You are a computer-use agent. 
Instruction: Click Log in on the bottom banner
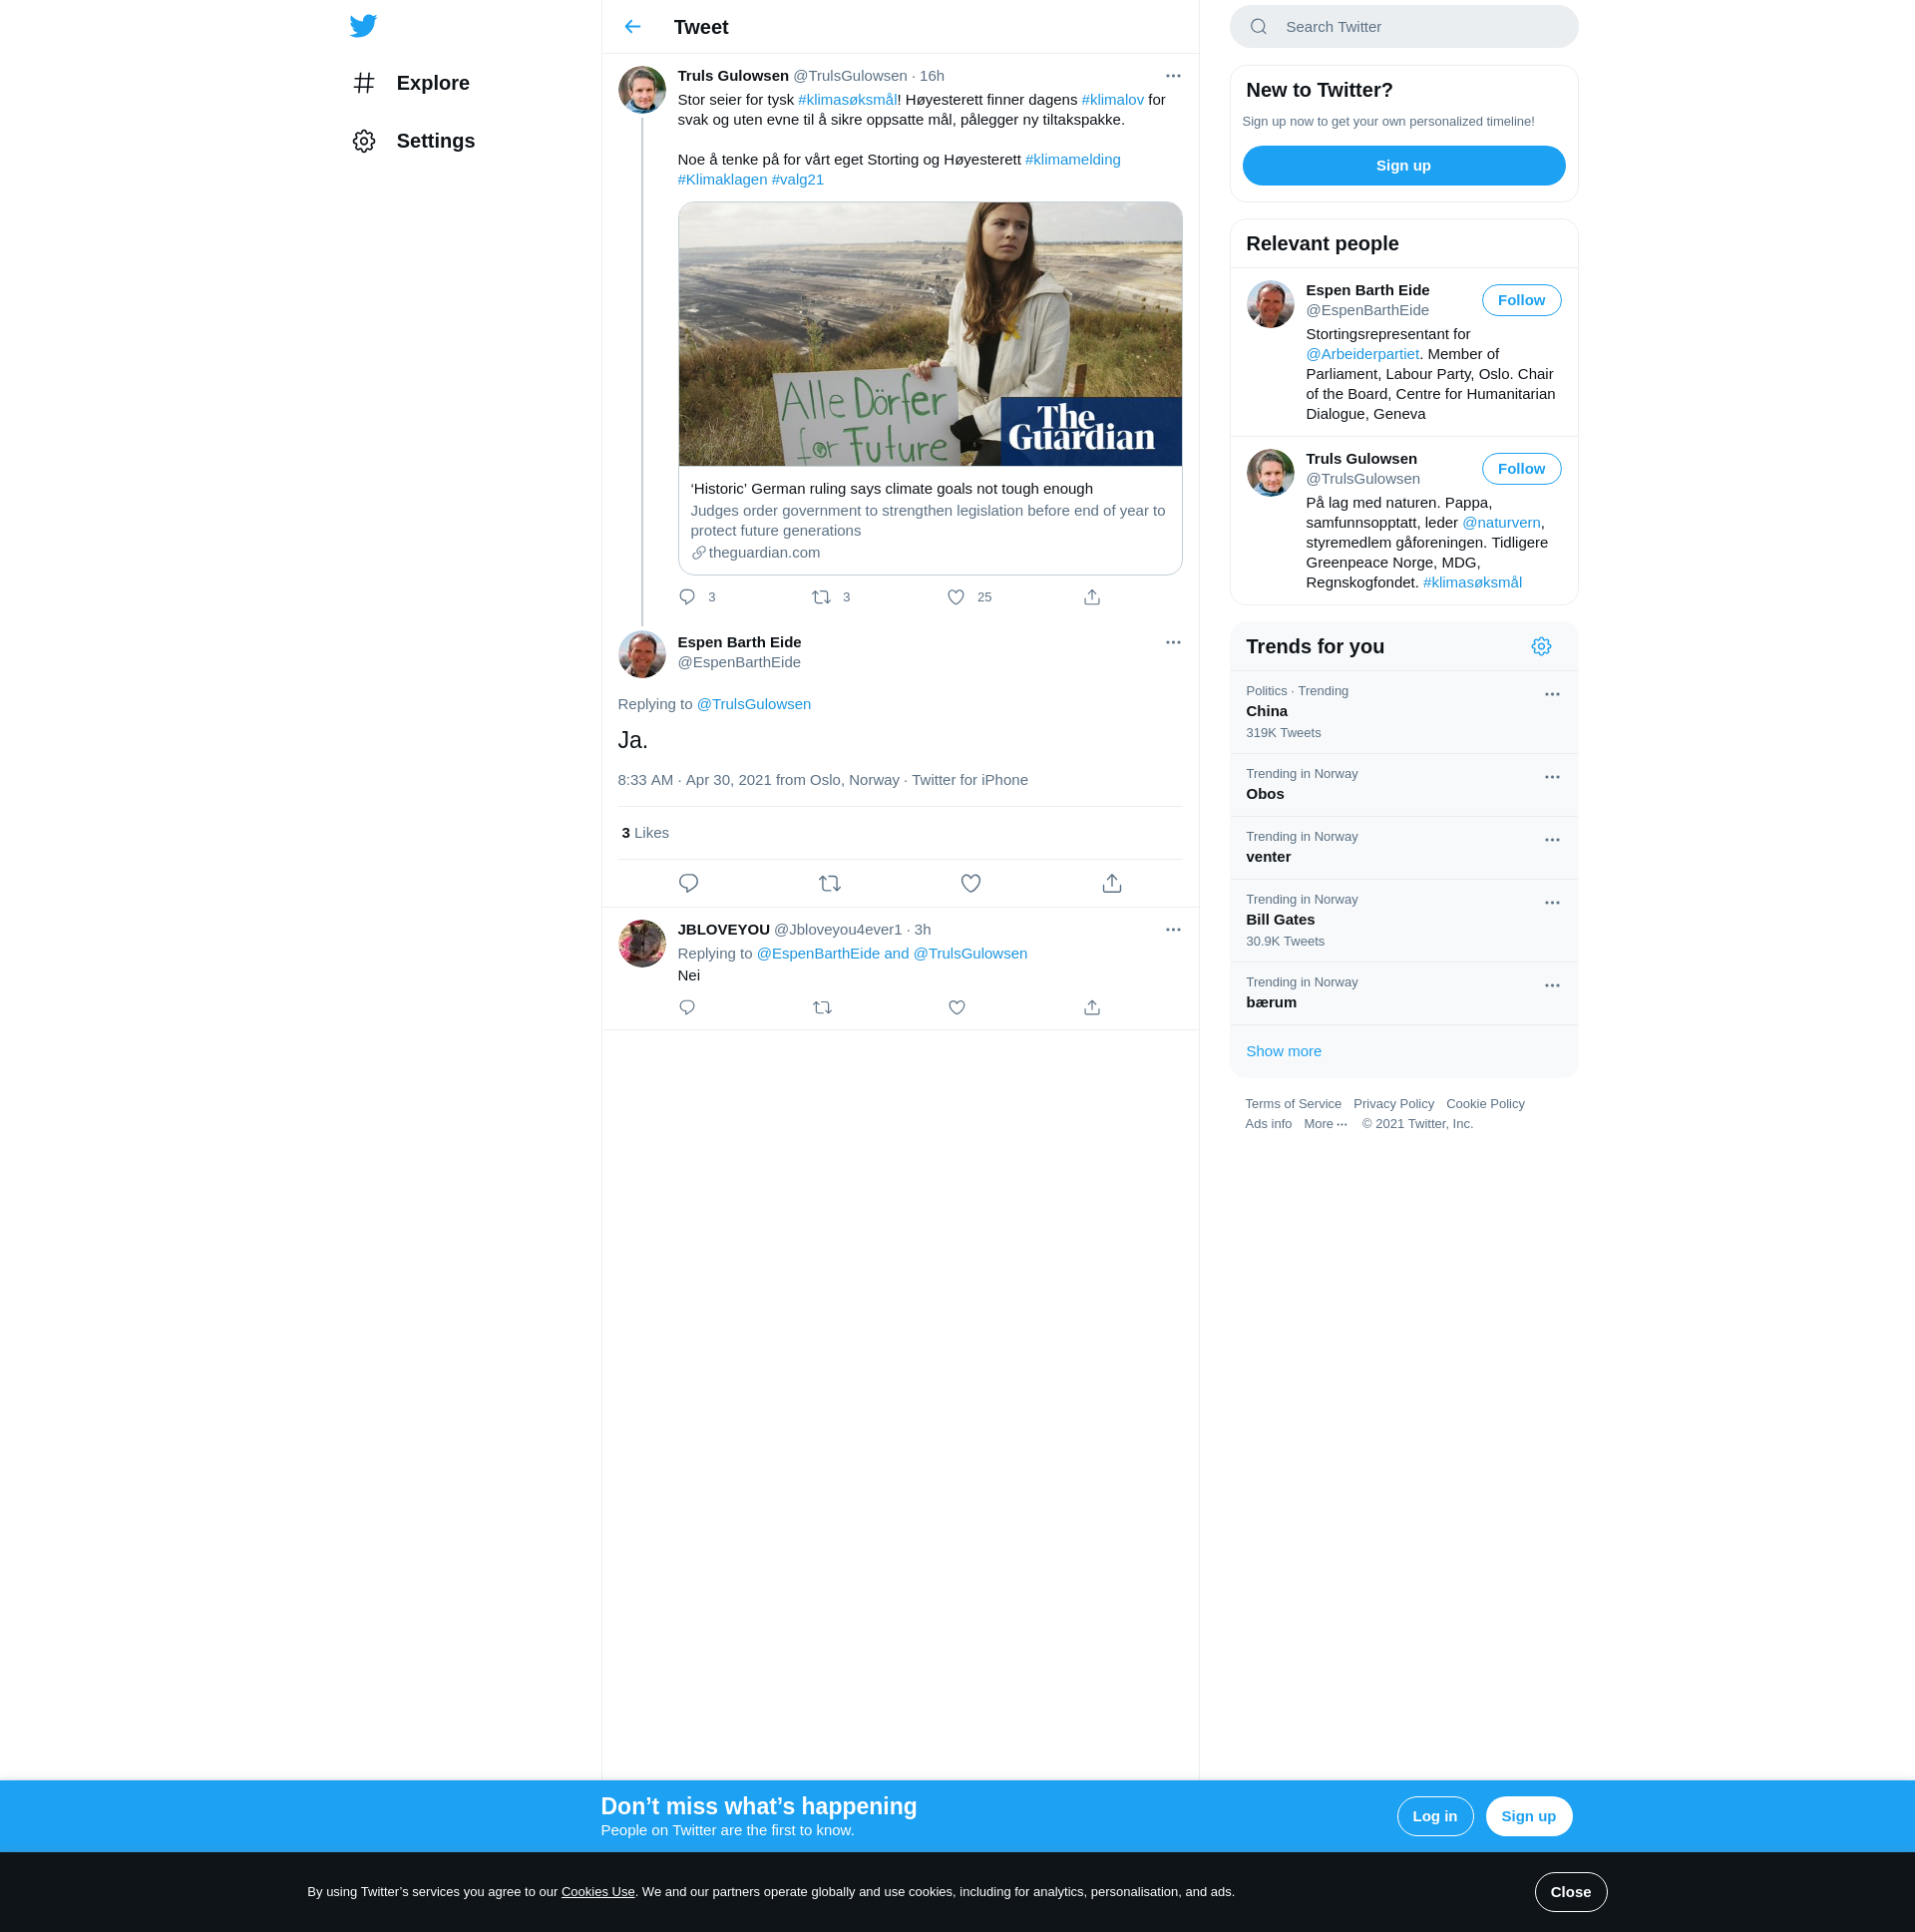point(1434,1817)
